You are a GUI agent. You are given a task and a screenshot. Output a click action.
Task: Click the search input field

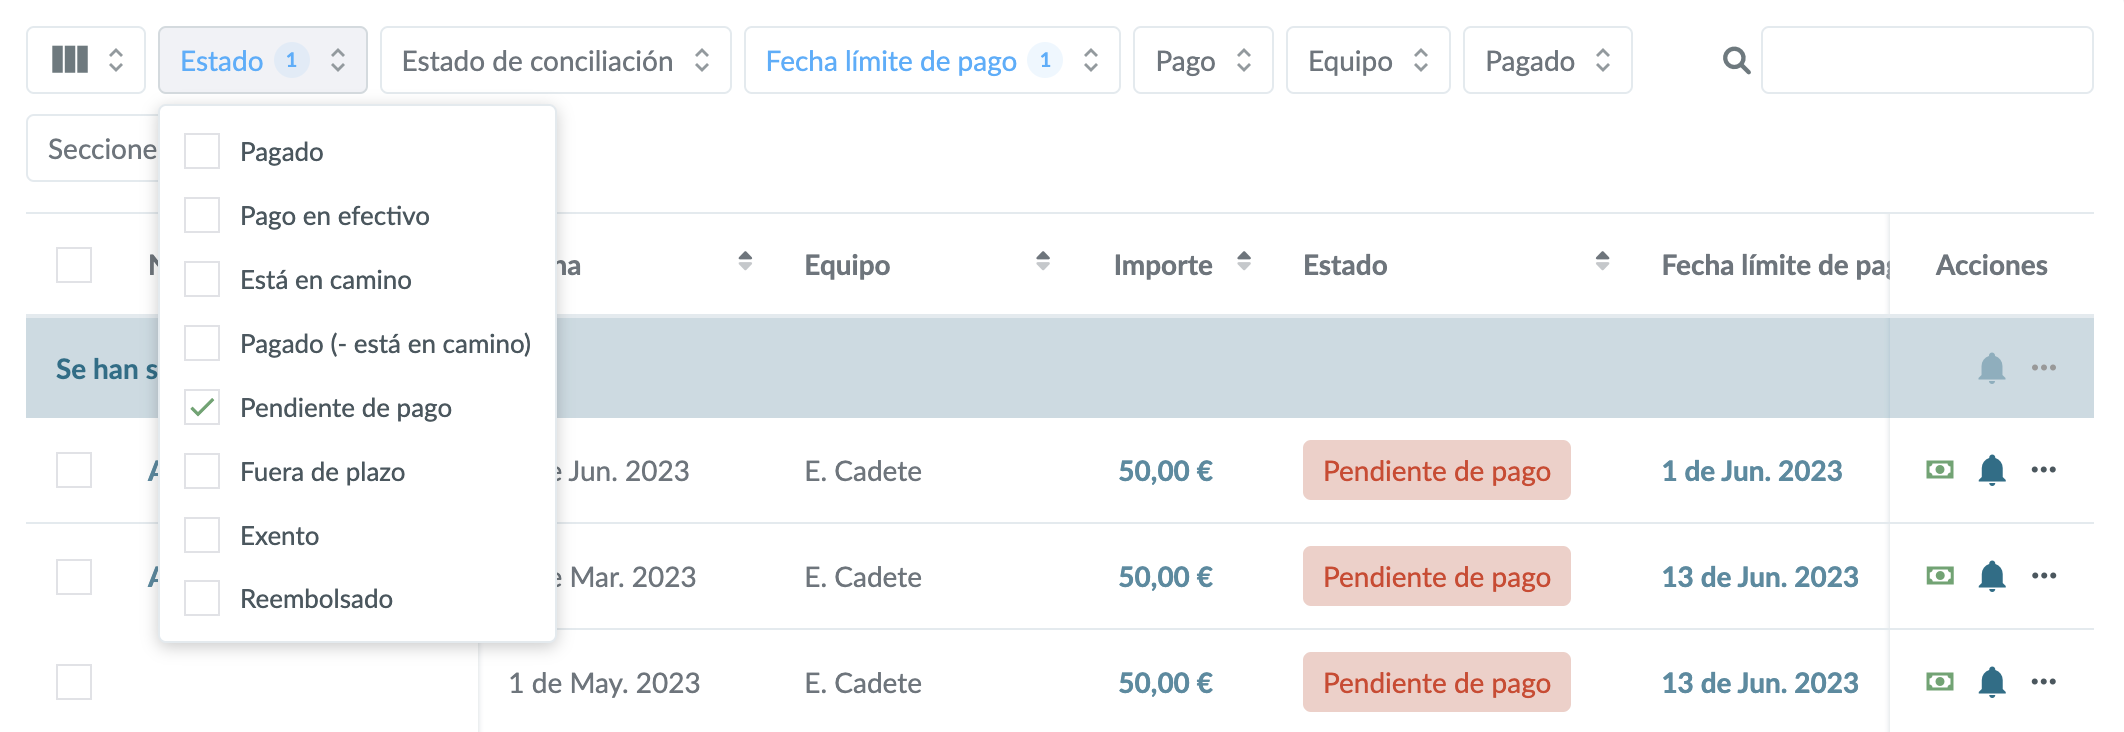click(1926, 61)
